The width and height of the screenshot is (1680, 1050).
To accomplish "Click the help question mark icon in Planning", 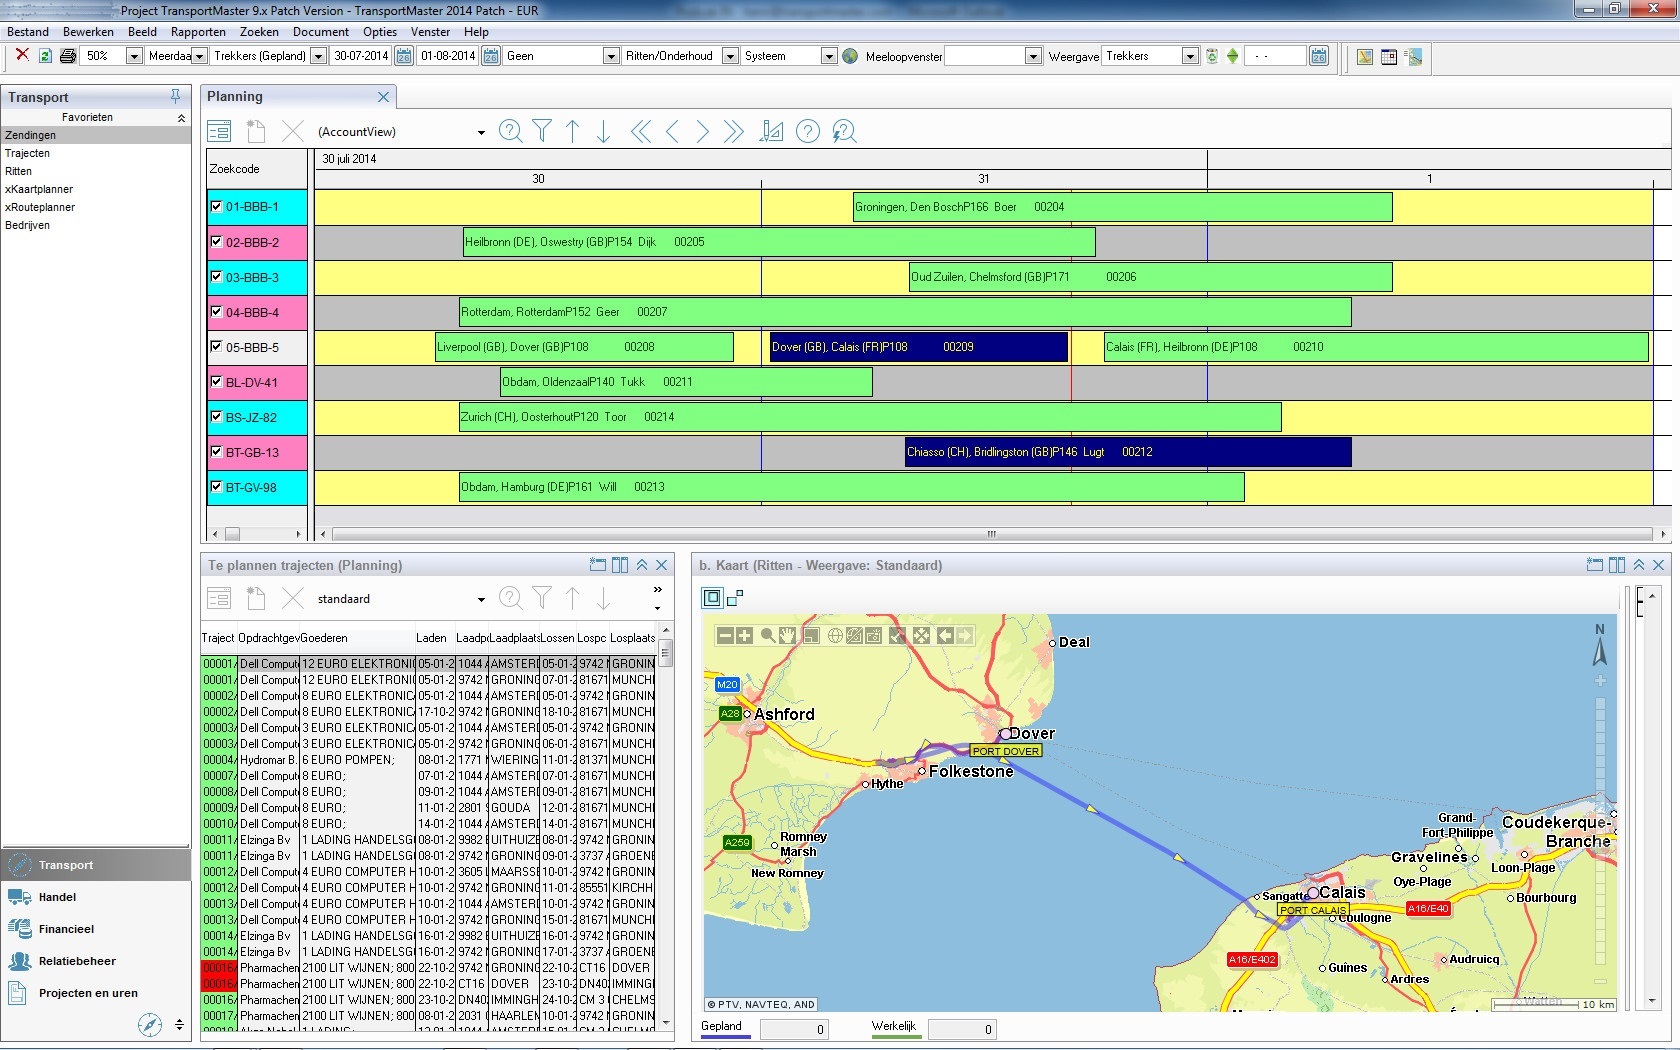I will [x=808, y=131].
